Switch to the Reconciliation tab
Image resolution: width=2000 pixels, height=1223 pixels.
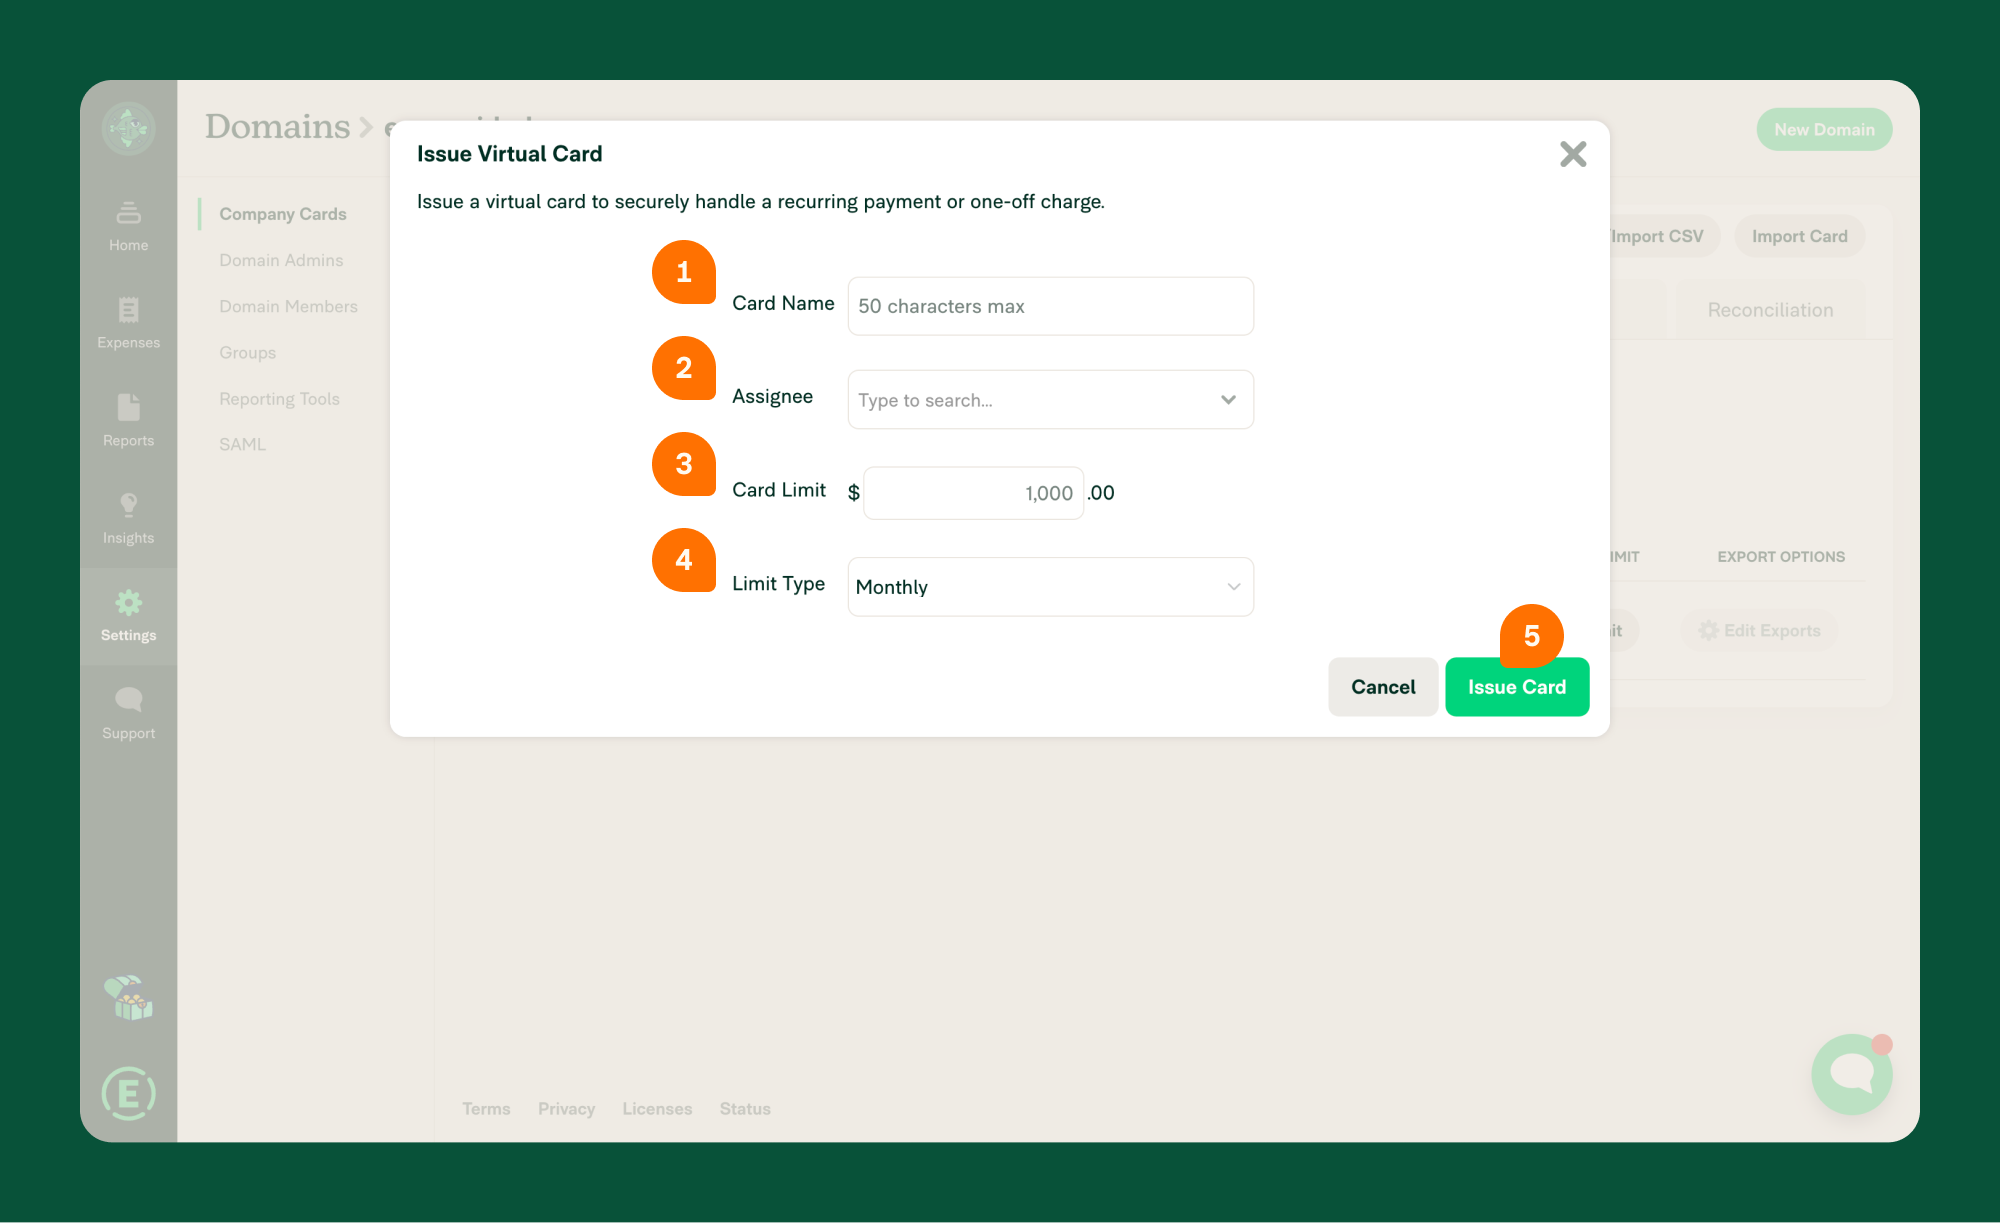1770,310
